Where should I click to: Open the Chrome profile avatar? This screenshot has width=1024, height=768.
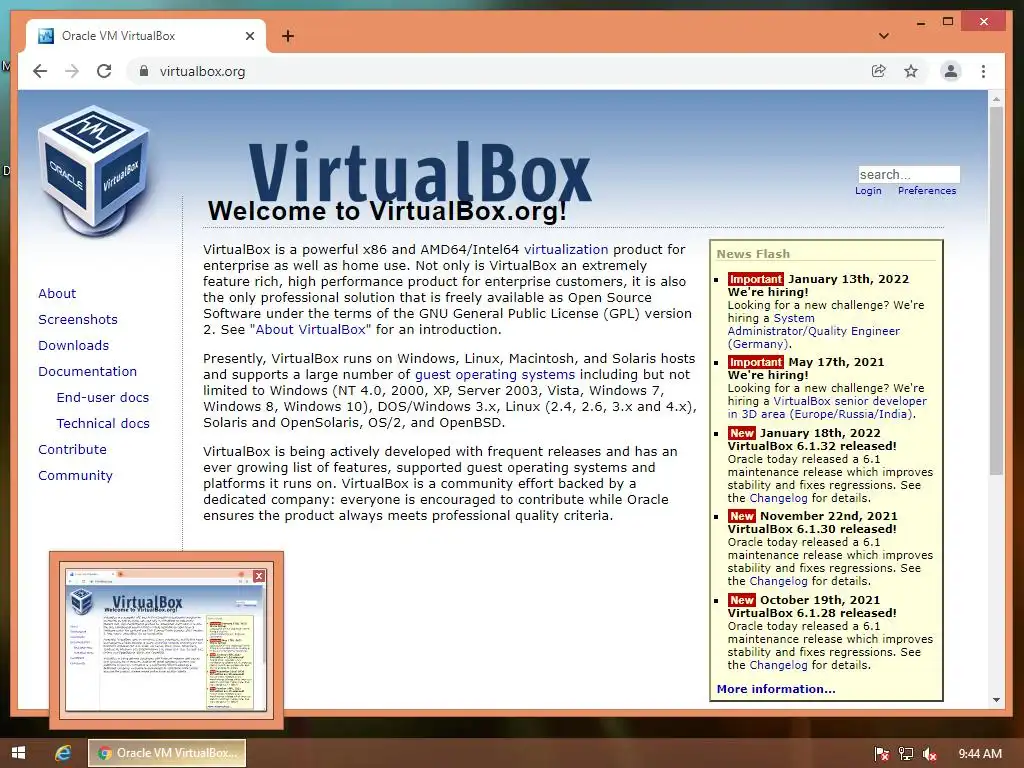click(x=951, y=71)
